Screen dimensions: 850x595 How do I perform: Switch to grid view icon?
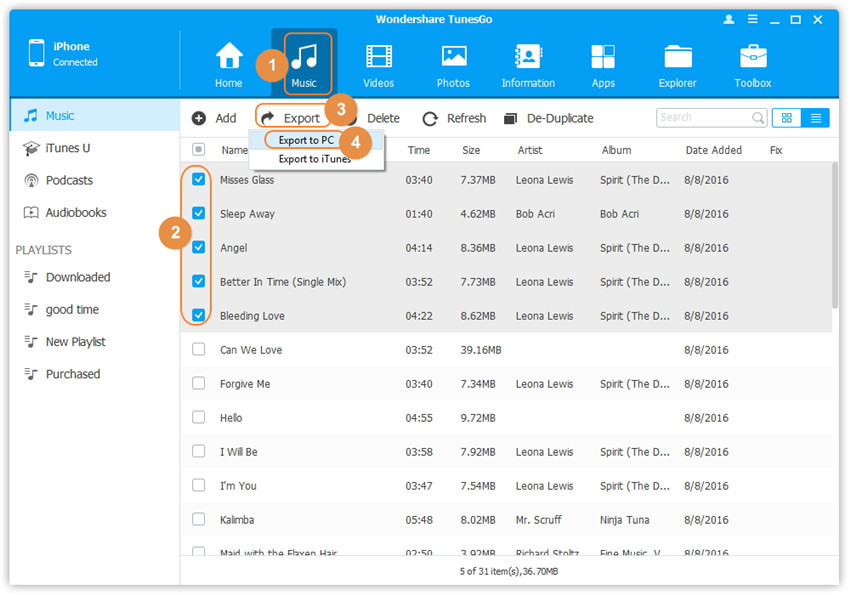tap(786, 118)
